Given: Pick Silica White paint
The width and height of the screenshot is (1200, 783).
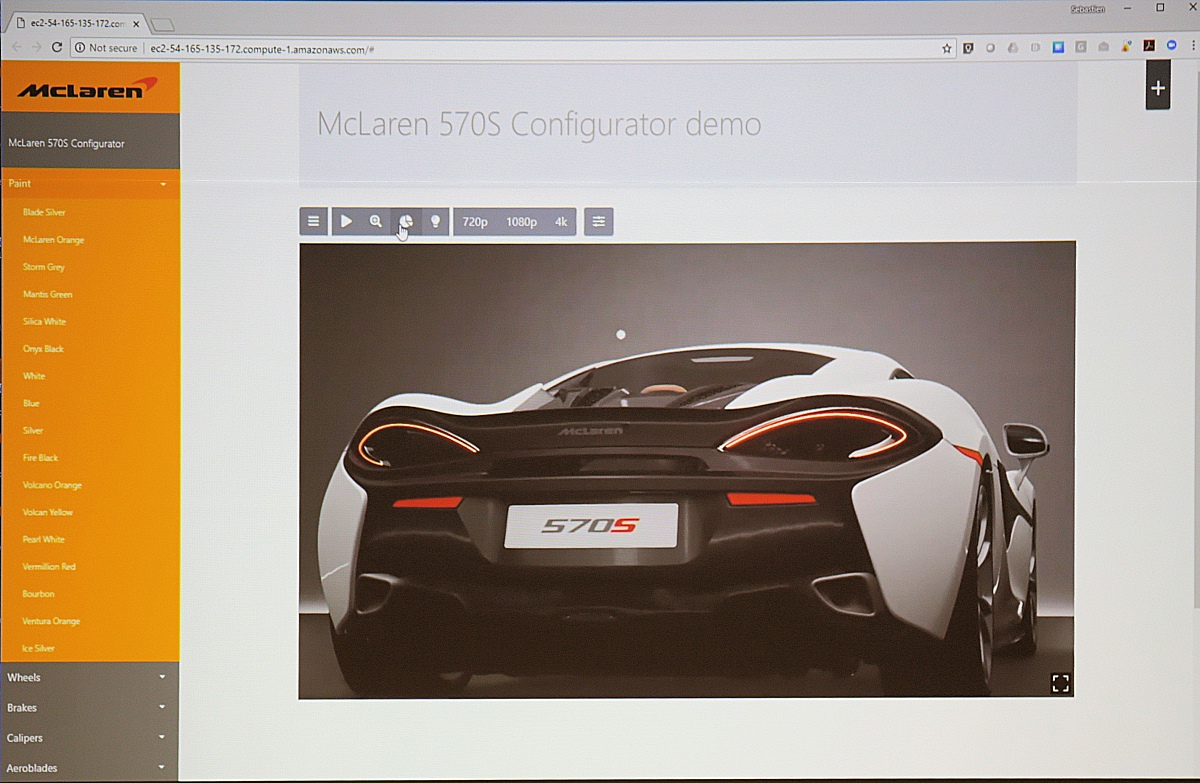Looking at the screenshot, I should (x=44, y=322).
